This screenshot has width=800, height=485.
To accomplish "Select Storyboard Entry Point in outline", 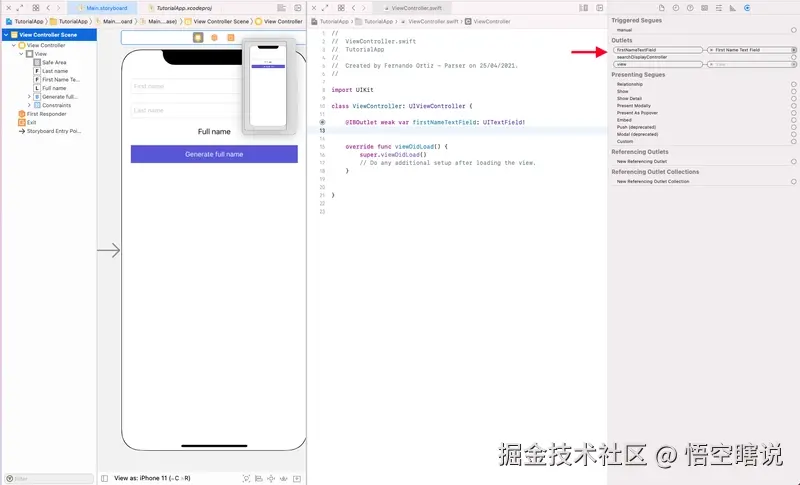I will pos(49,131).
